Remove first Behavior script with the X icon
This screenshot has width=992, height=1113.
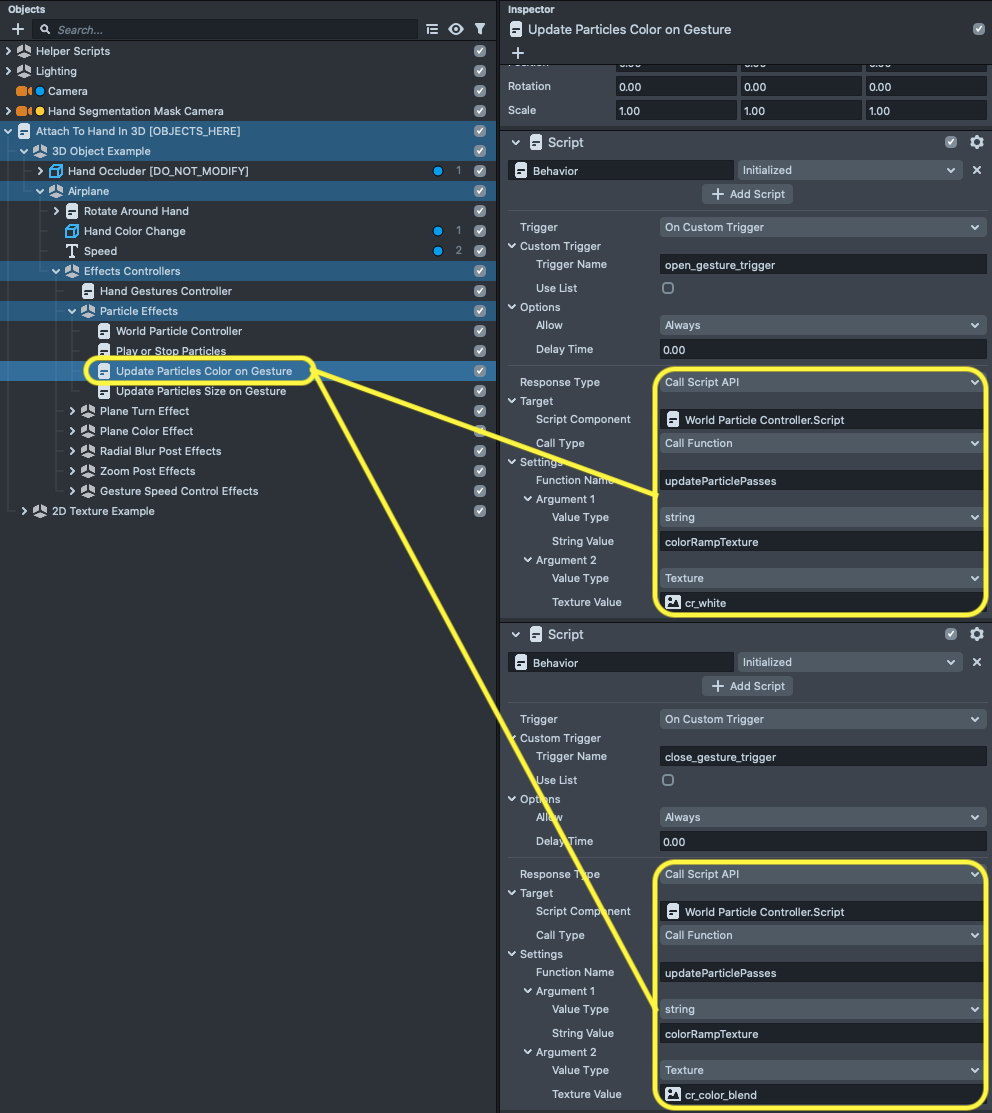976,171
